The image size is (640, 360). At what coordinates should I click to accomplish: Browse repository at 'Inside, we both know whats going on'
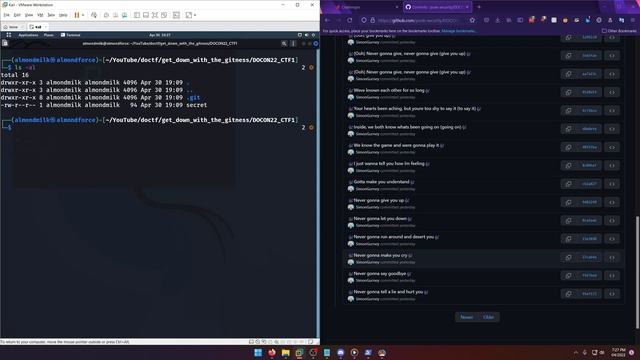coord(612,129)
